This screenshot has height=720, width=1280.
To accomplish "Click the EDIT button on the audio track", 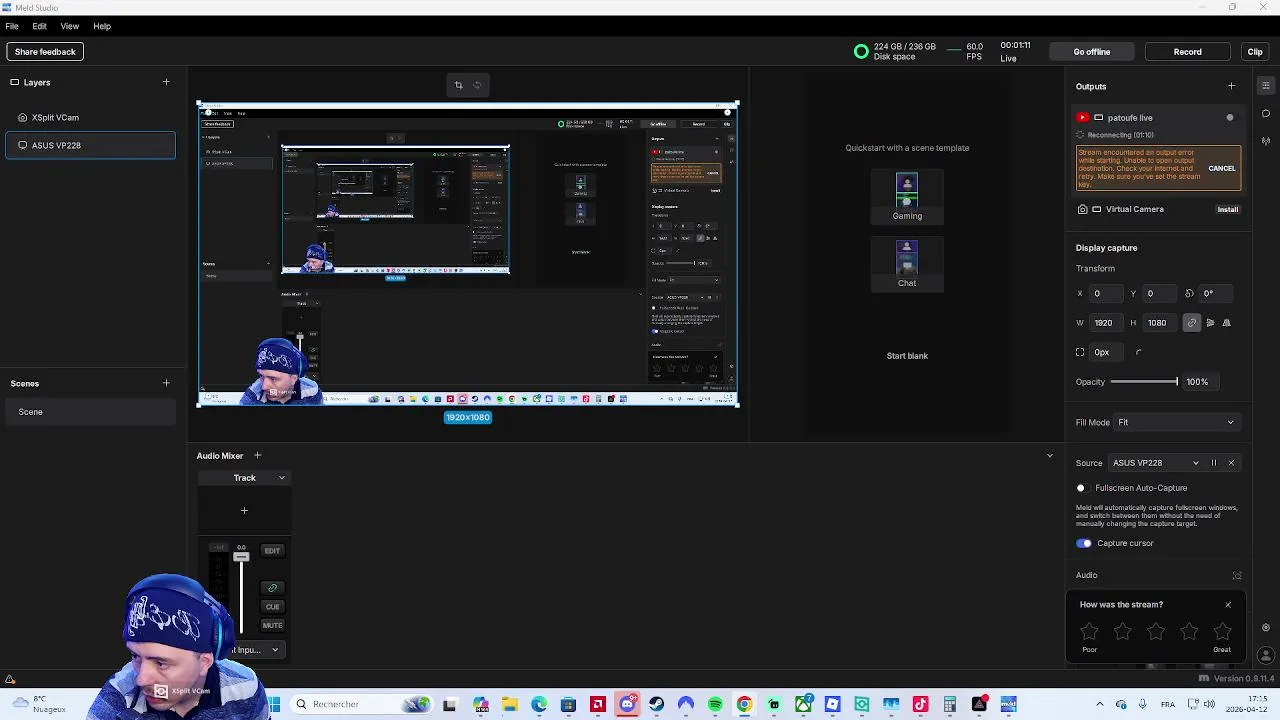I will coord(272,551).
